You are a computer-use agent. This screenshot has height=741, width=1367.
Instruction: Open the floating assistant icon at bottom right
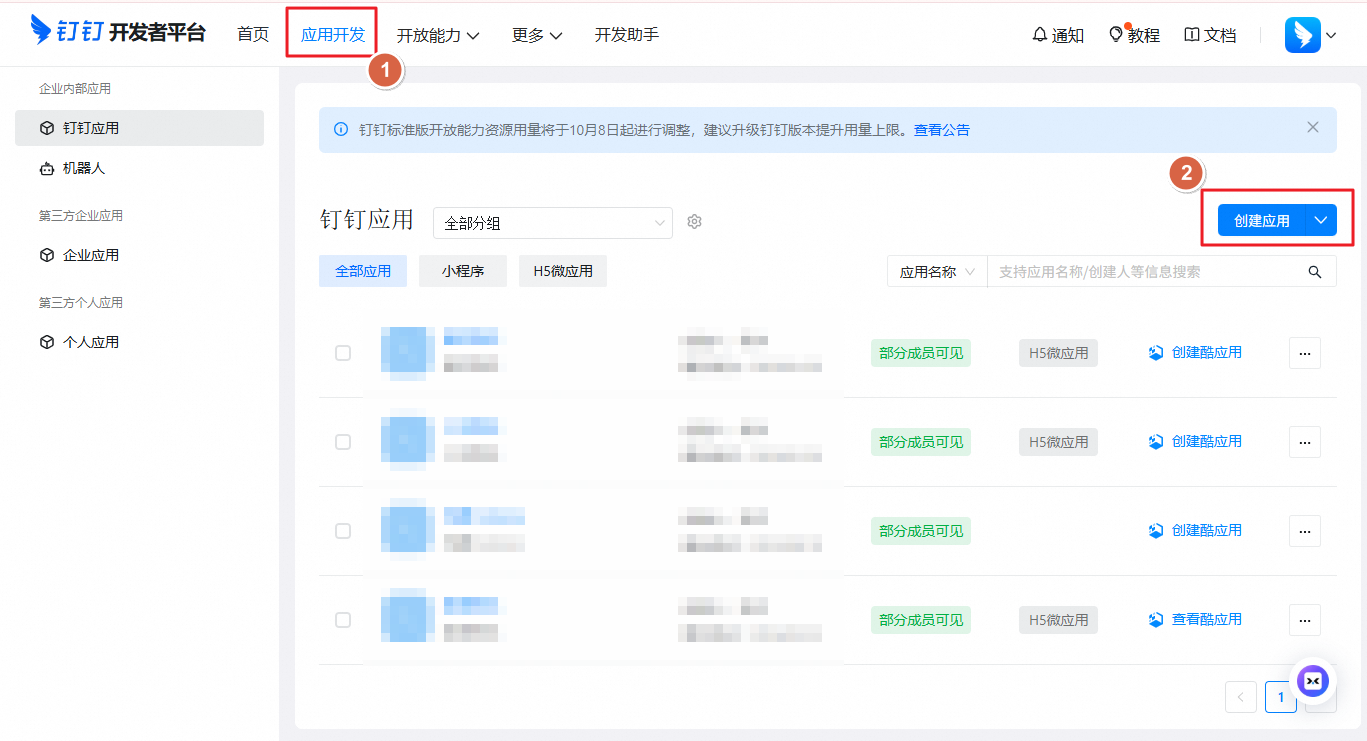click(1313, 681)
